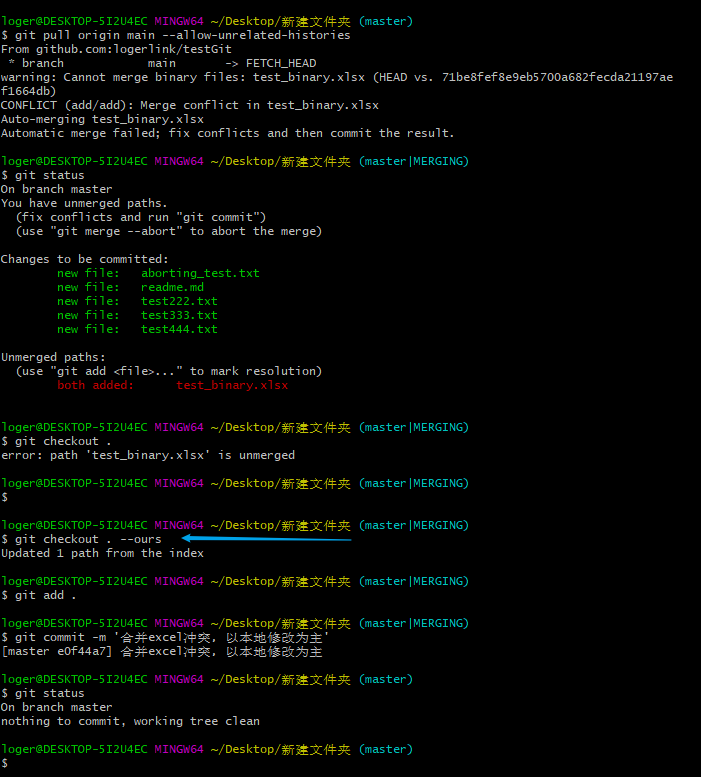Click the 'FETCH_HEAD' text
The height and width of the screenshot is (777, 701).
[281, 63]
